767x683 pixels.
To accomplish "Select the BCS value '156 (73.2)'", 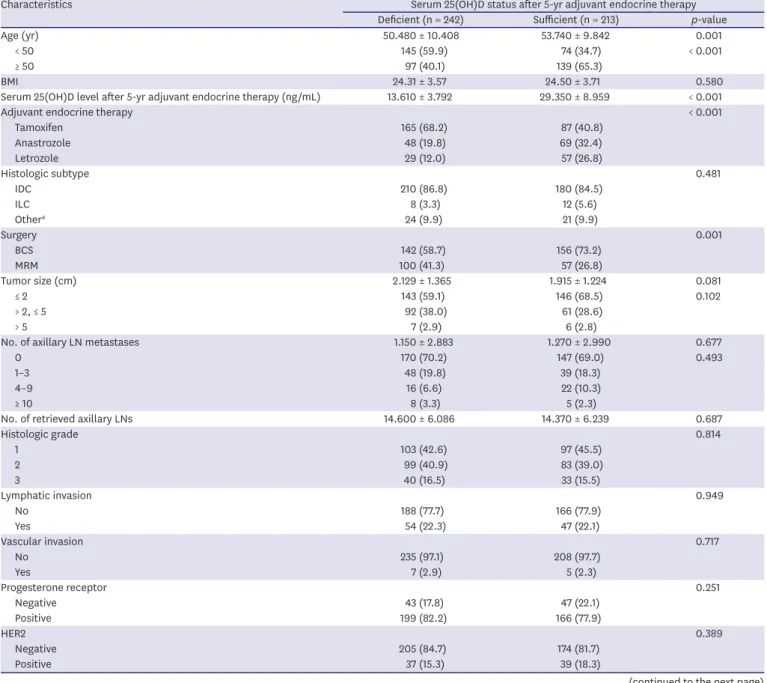I will [x=579, y=250].
